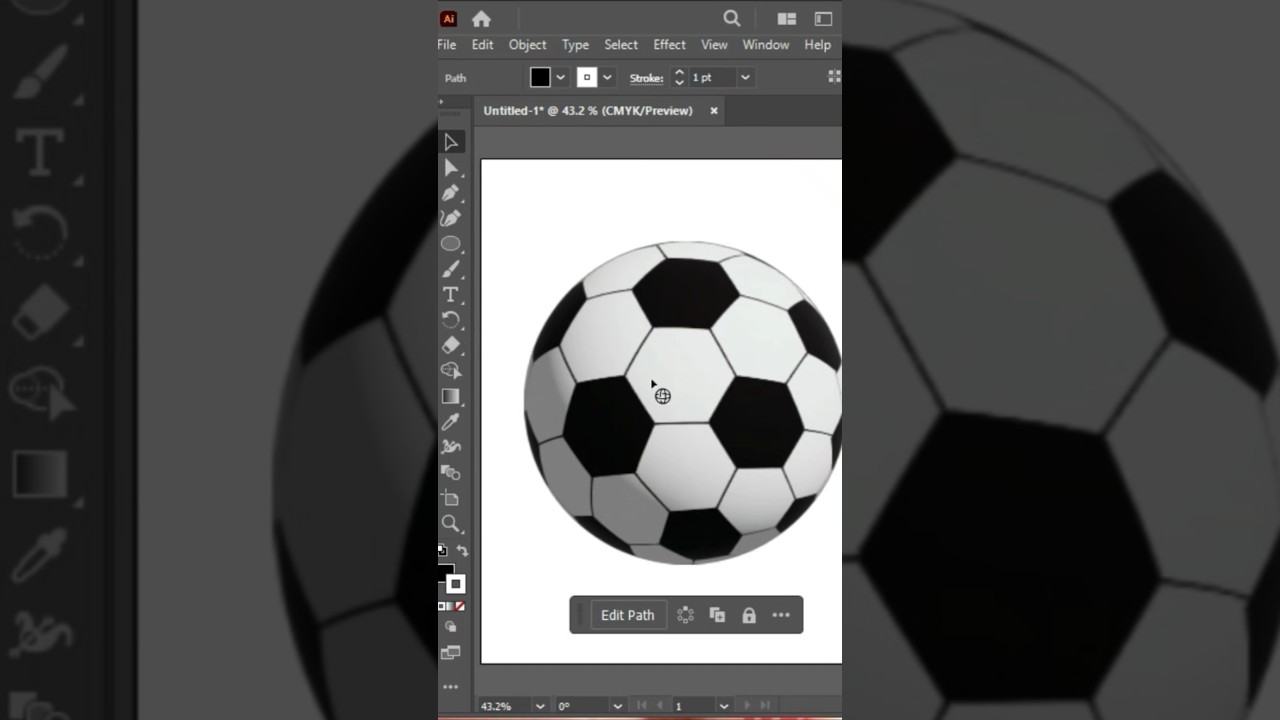Close the Untitled-1 document tab
1280x720 pixels.
coord(714,111)
